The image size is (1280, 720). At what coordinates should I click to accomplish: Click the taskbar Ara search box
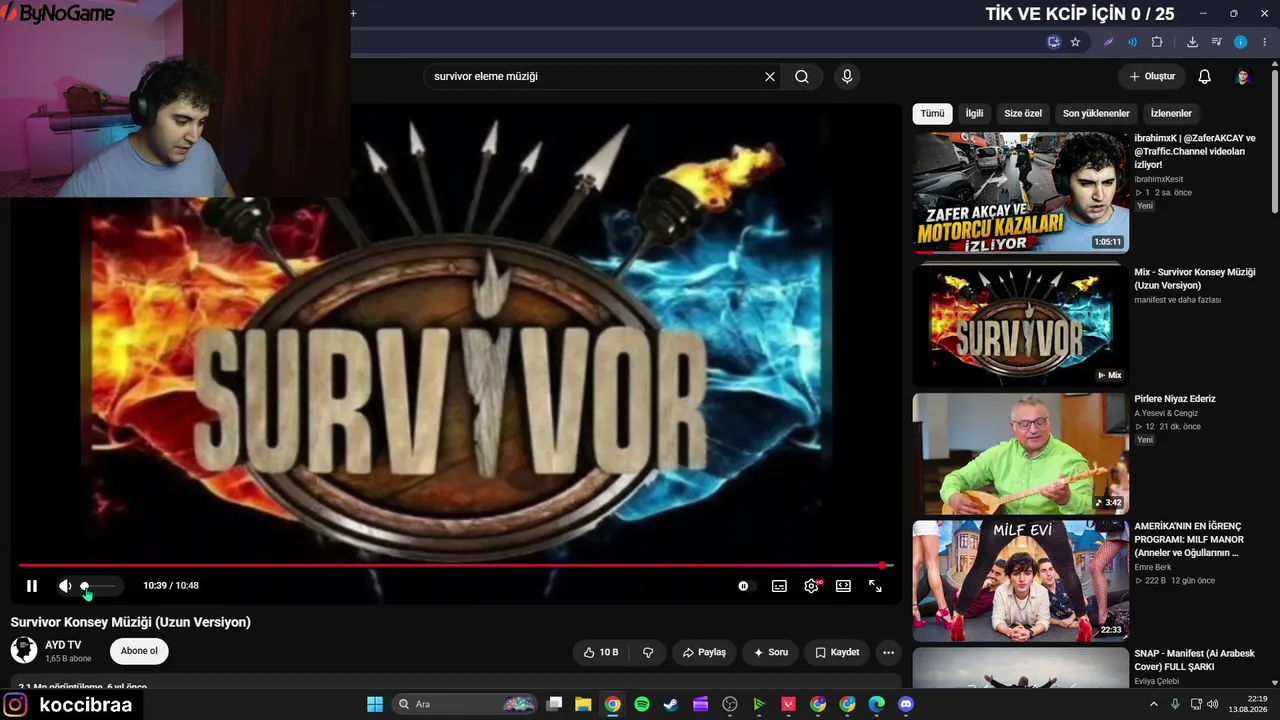click(x=466, y=704)
